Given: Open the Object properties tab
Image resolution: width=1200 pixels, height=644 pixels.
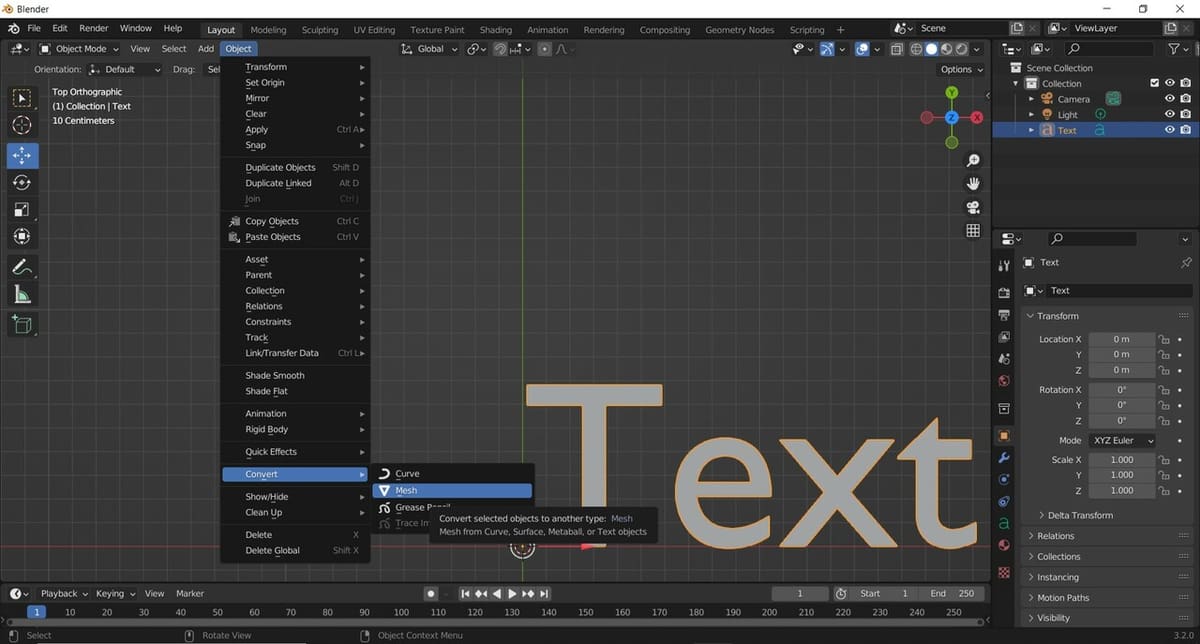Looking at the screenshot, I should click(x=1004, y=435).
